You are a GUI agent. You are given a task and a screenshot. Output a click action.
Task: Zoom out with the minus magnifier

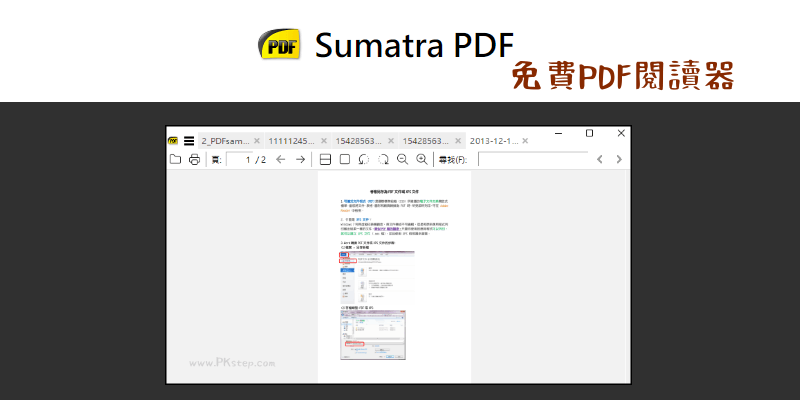[x=403, y=159]
